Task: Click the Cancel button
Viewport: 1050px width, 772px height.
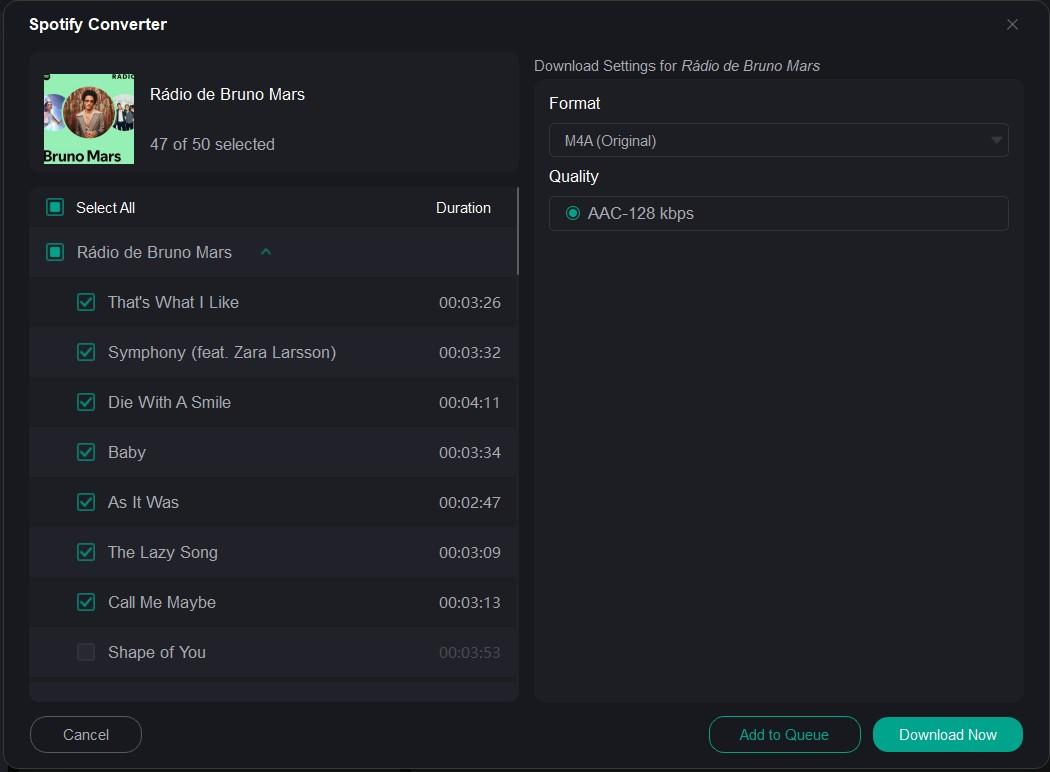Action: tap(86, 735)
